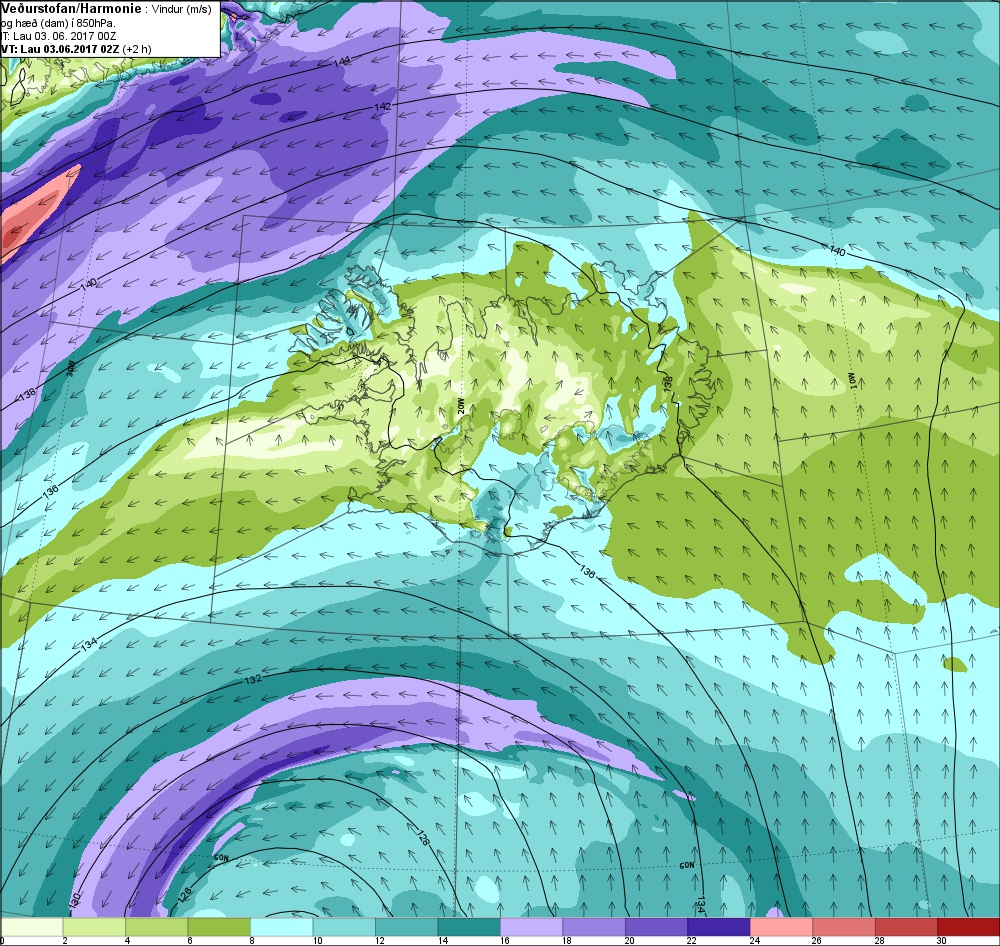Click the lavender 16–18 m/s legend swatch
The height and width of the screenshot is (946, 1000).
pos(532,926)
